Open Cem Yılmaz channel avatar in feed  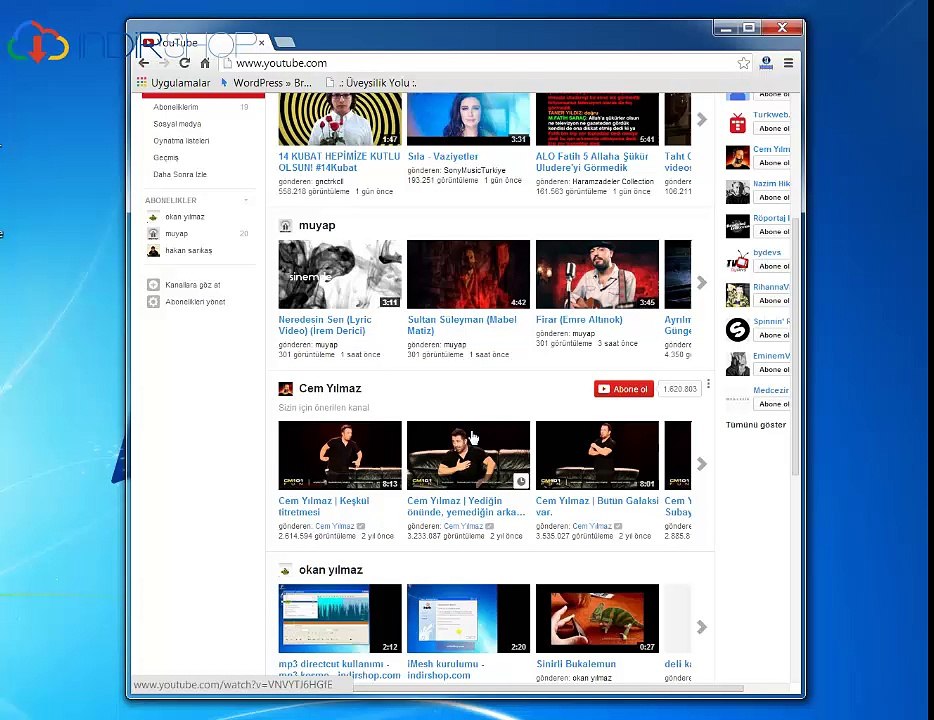pos(285,389)
